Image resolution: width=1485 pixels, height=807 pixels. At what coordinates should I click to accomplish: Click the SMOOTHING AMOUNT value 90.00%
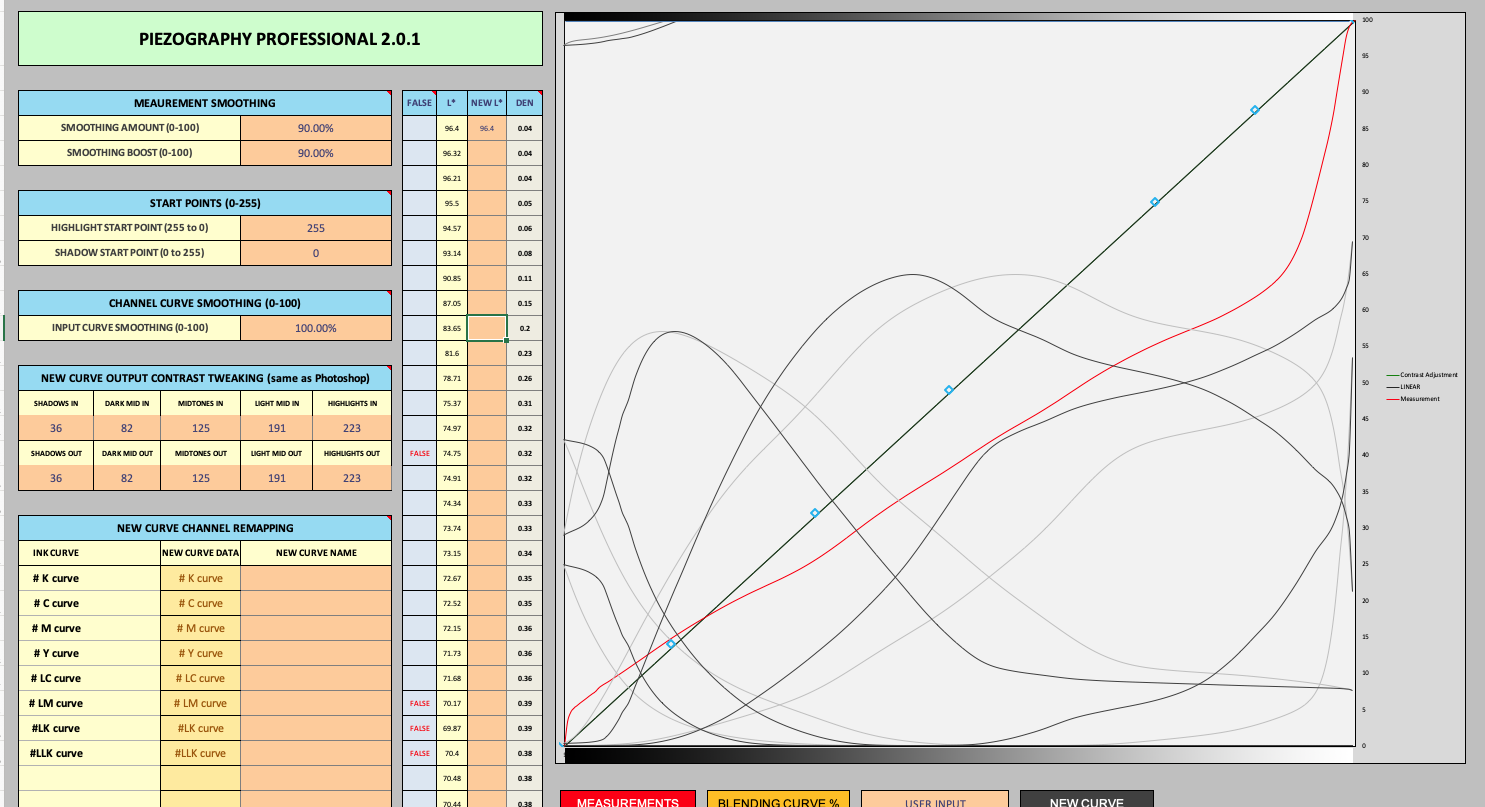tap(316, 128)
